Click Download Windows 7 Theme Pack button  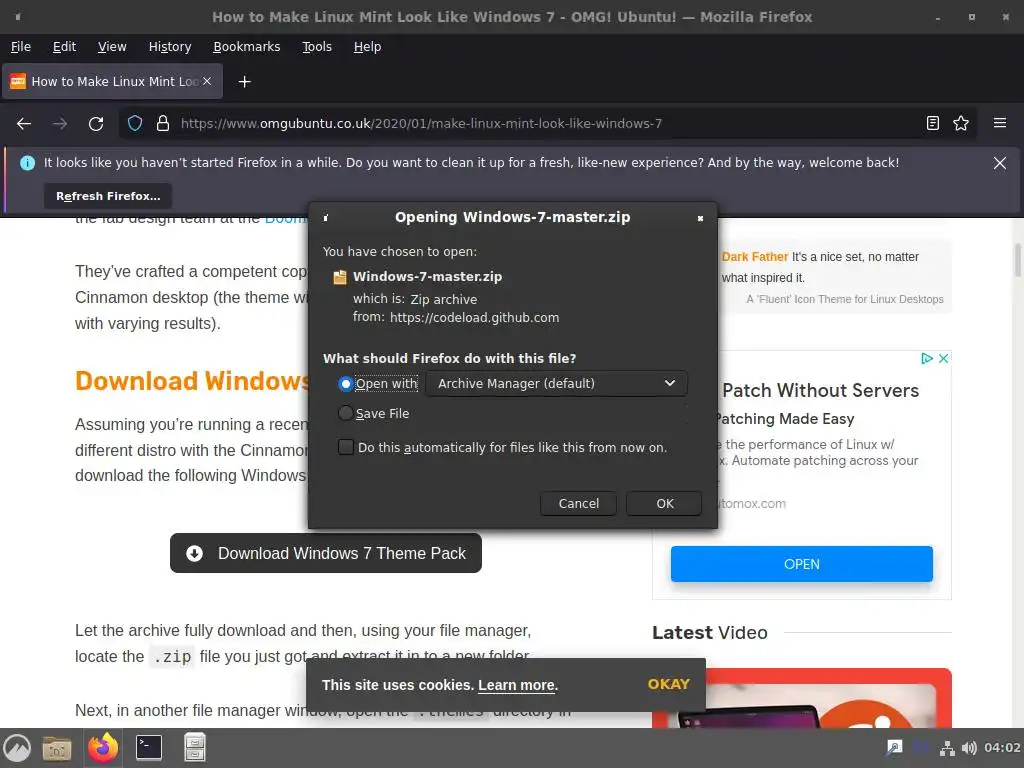tap(326, 553)
